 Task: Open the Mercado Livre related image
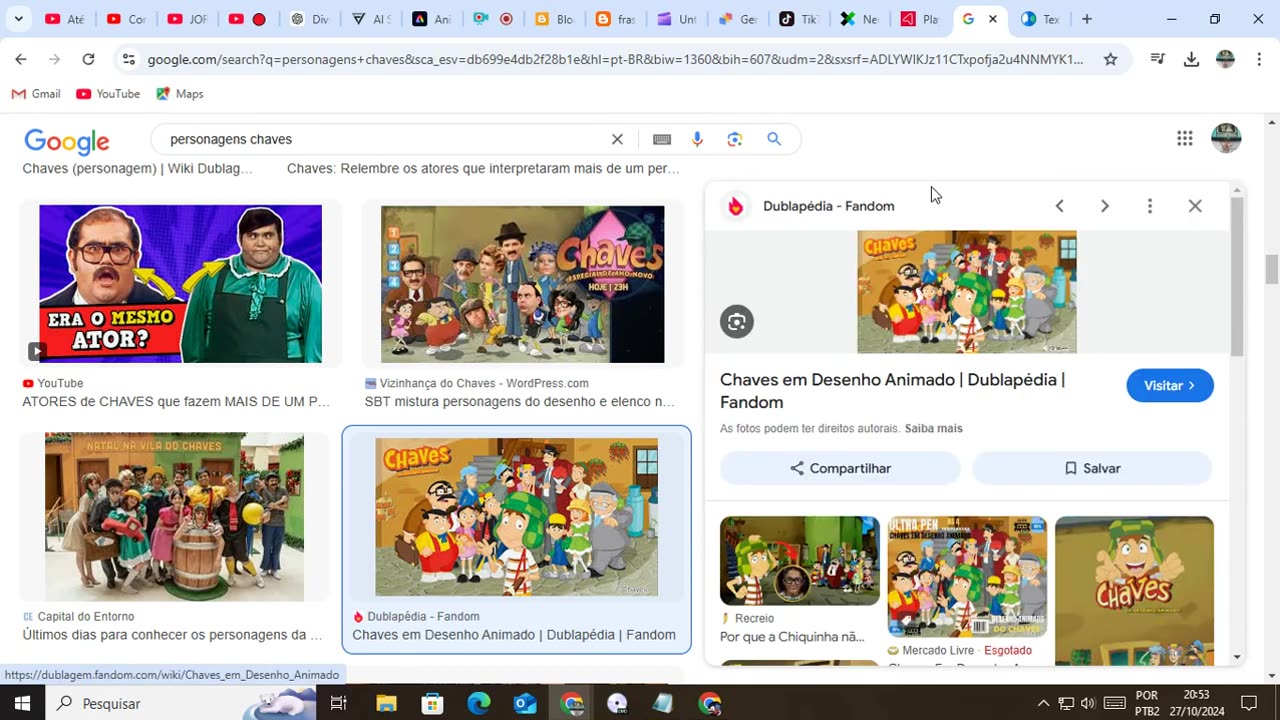pyautogui.click(x=967, y=576)
